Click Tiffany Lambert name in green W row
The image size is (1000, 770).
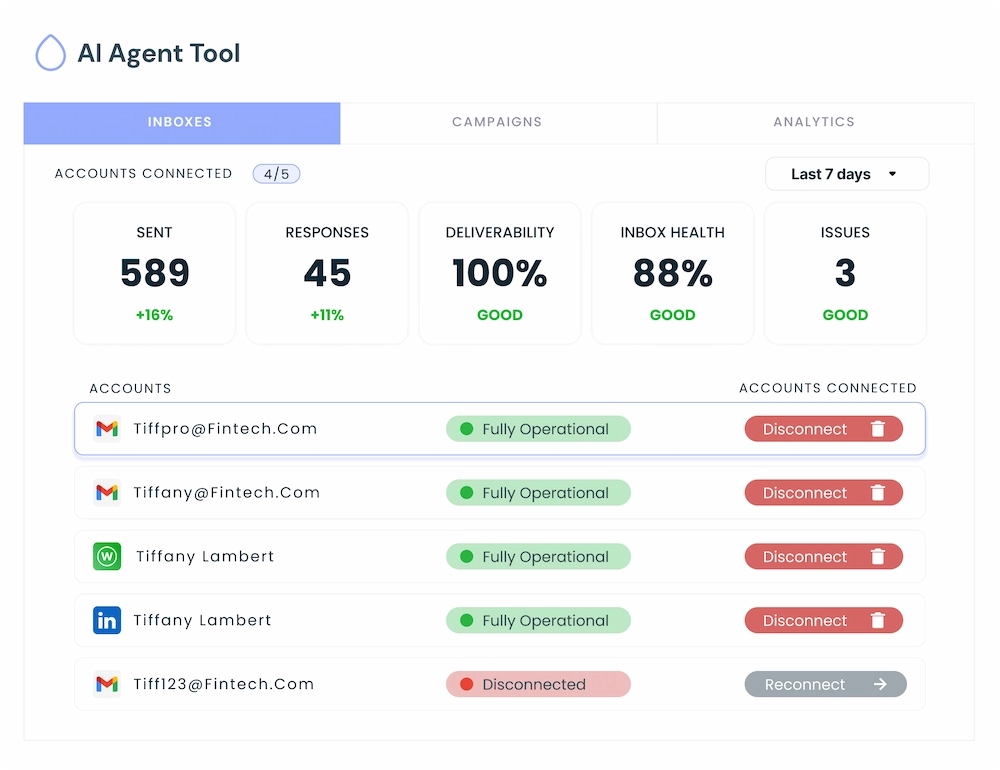tap(205, 556)
